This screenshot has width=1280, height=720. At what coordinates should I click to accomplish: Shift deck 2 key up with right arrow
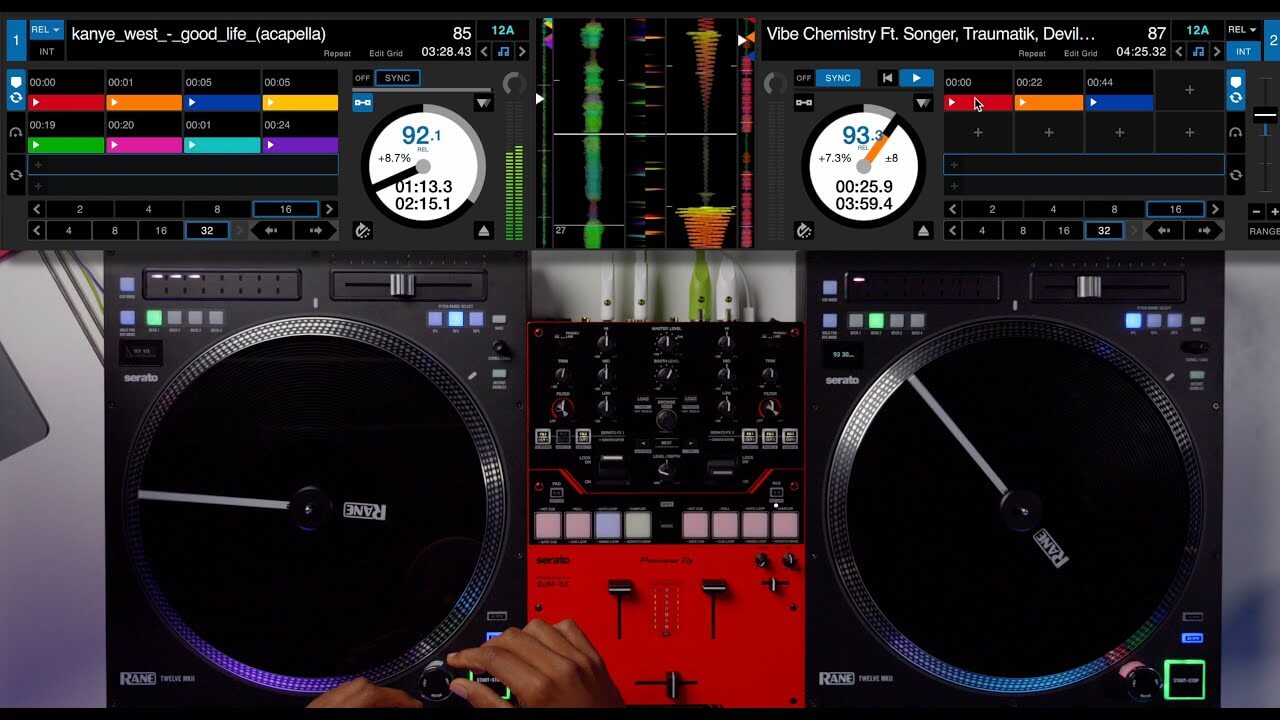(x=1217, y=52)
